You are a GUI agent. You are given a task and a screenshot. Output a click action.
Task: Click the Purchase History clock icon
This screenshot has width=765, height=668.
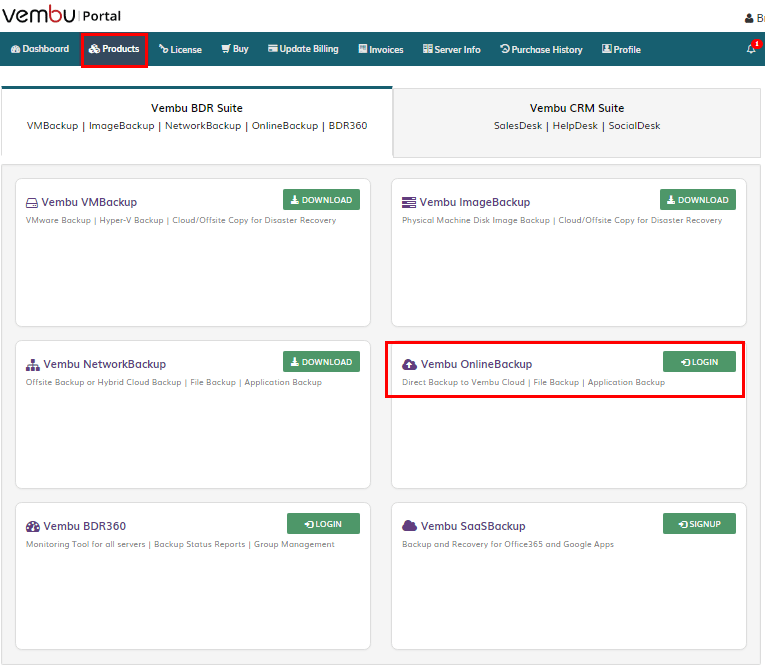505,48
